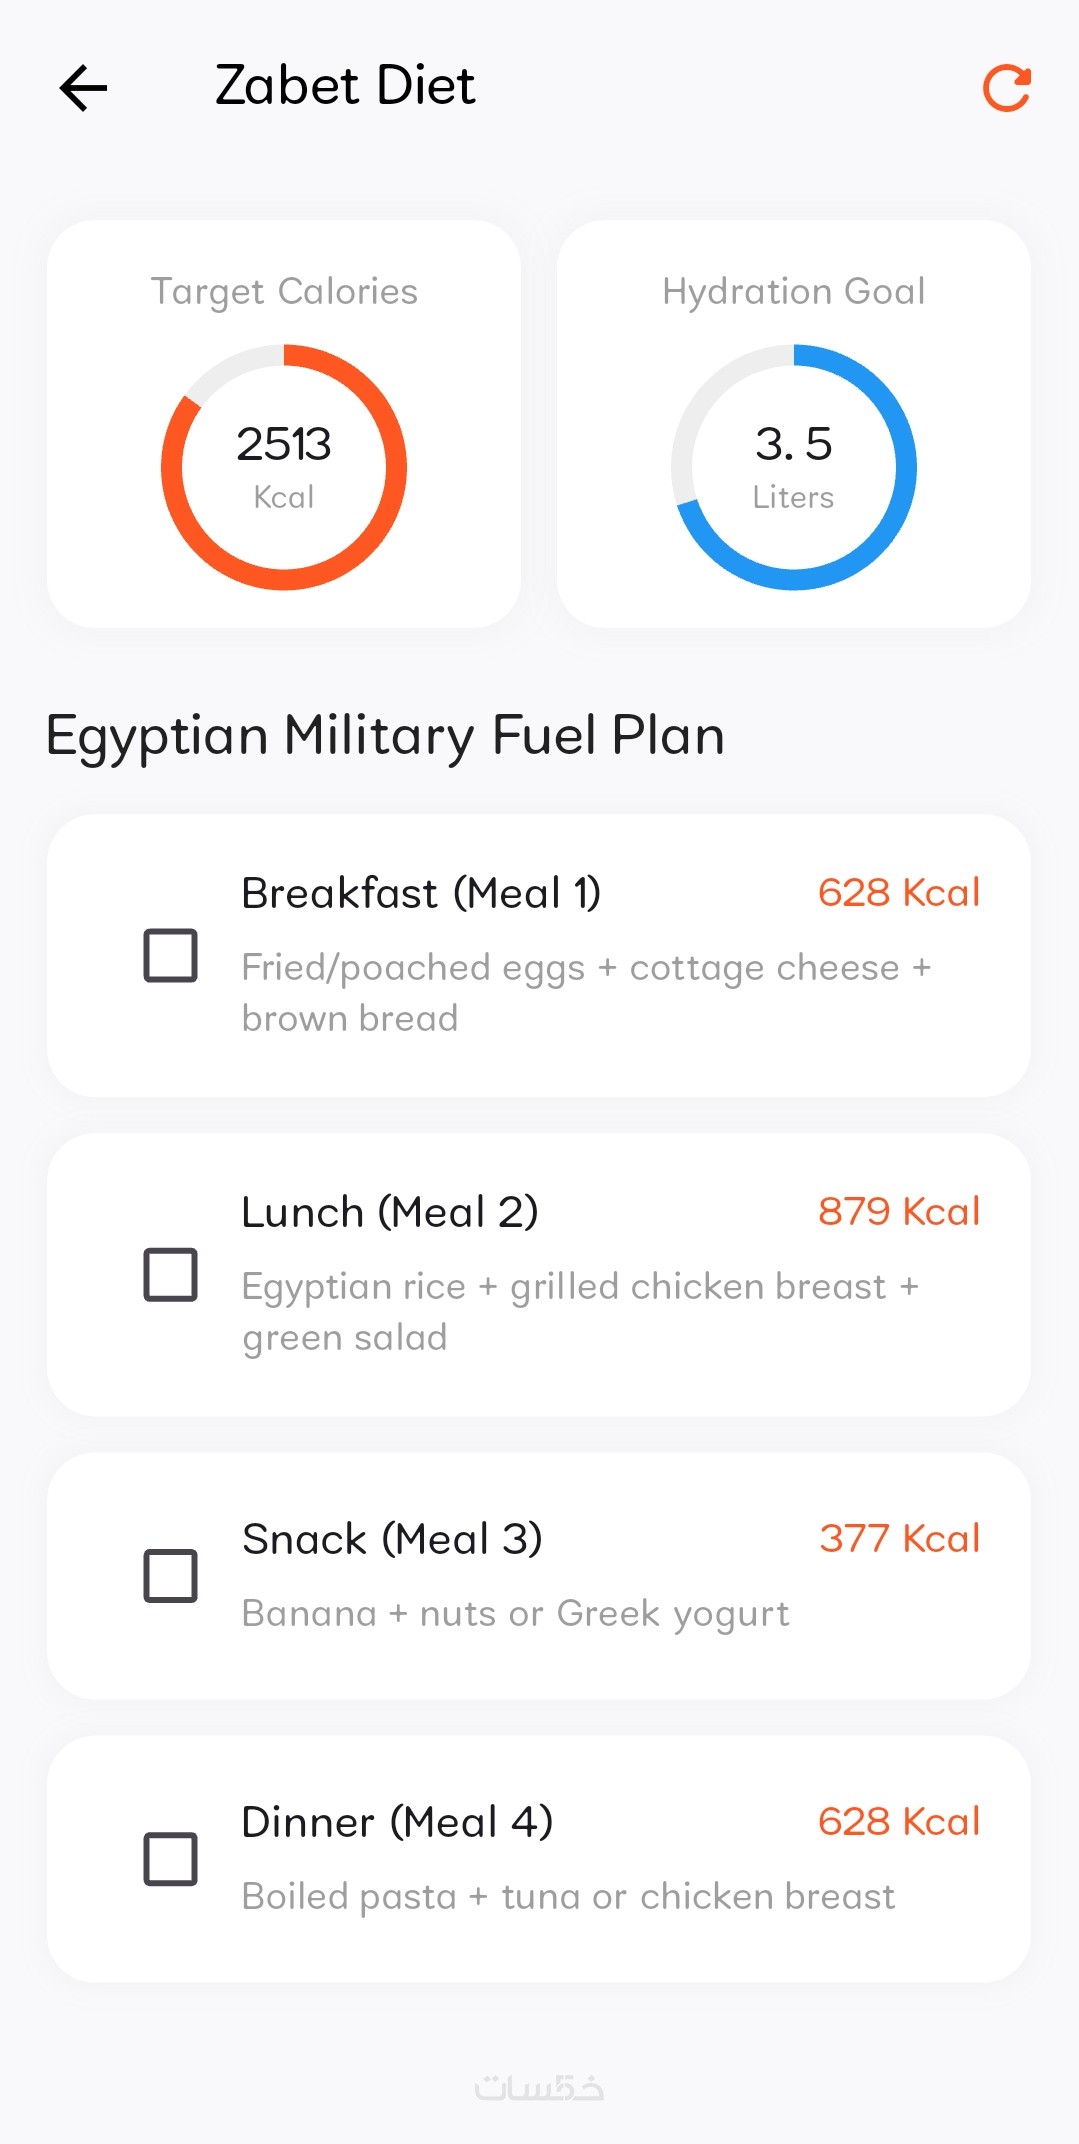Click the Egyptian Military Fuel Plan heading
Screen dimensions: 1079x2144
pyautogui.click(x=385, y=737)
